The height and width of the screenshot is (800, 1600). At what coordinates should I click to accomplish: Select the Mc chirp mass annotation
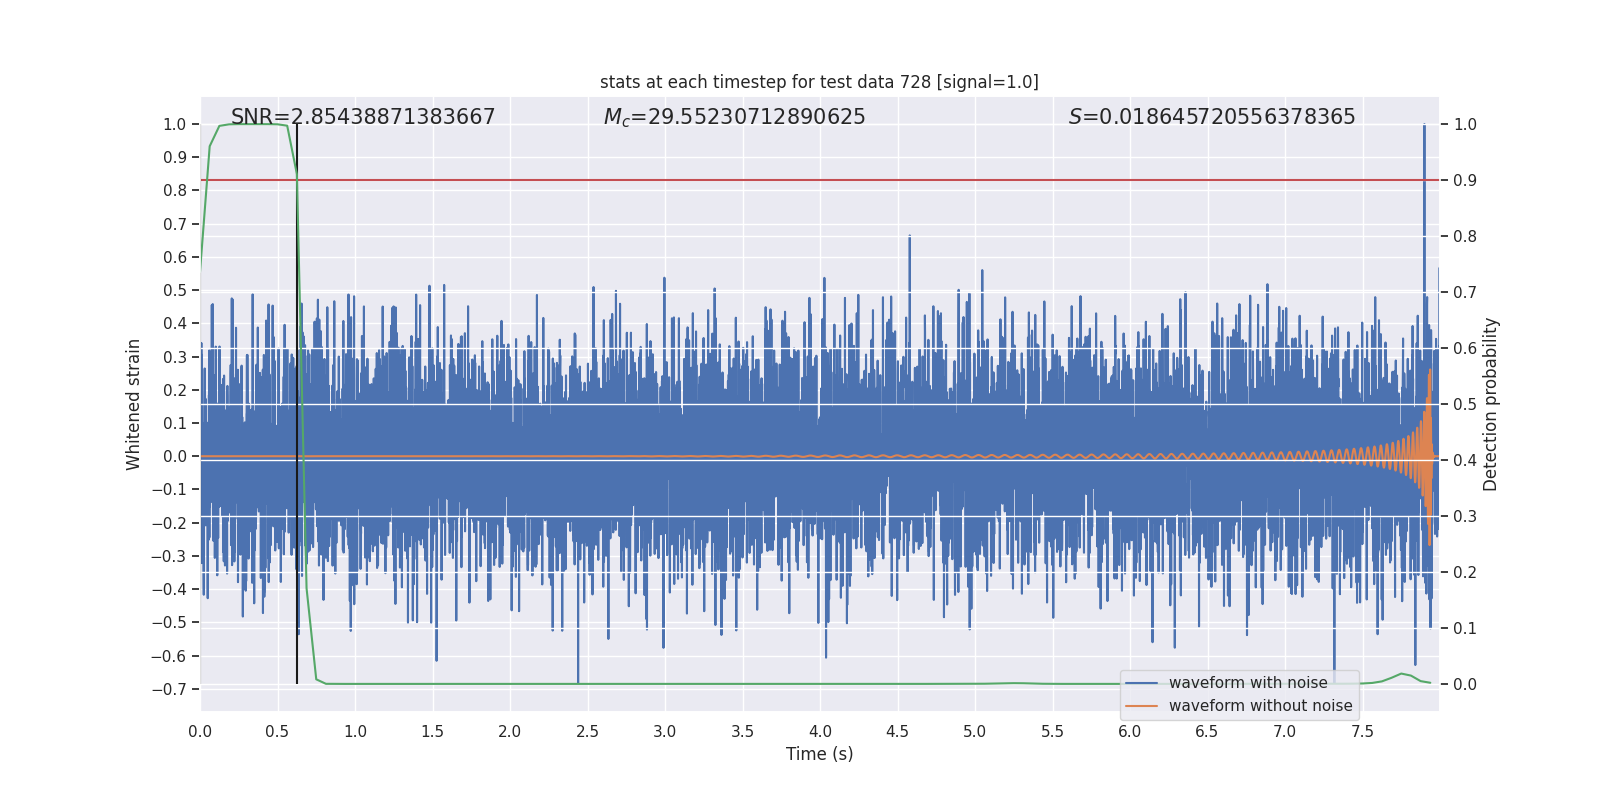[x=734, y=117]
